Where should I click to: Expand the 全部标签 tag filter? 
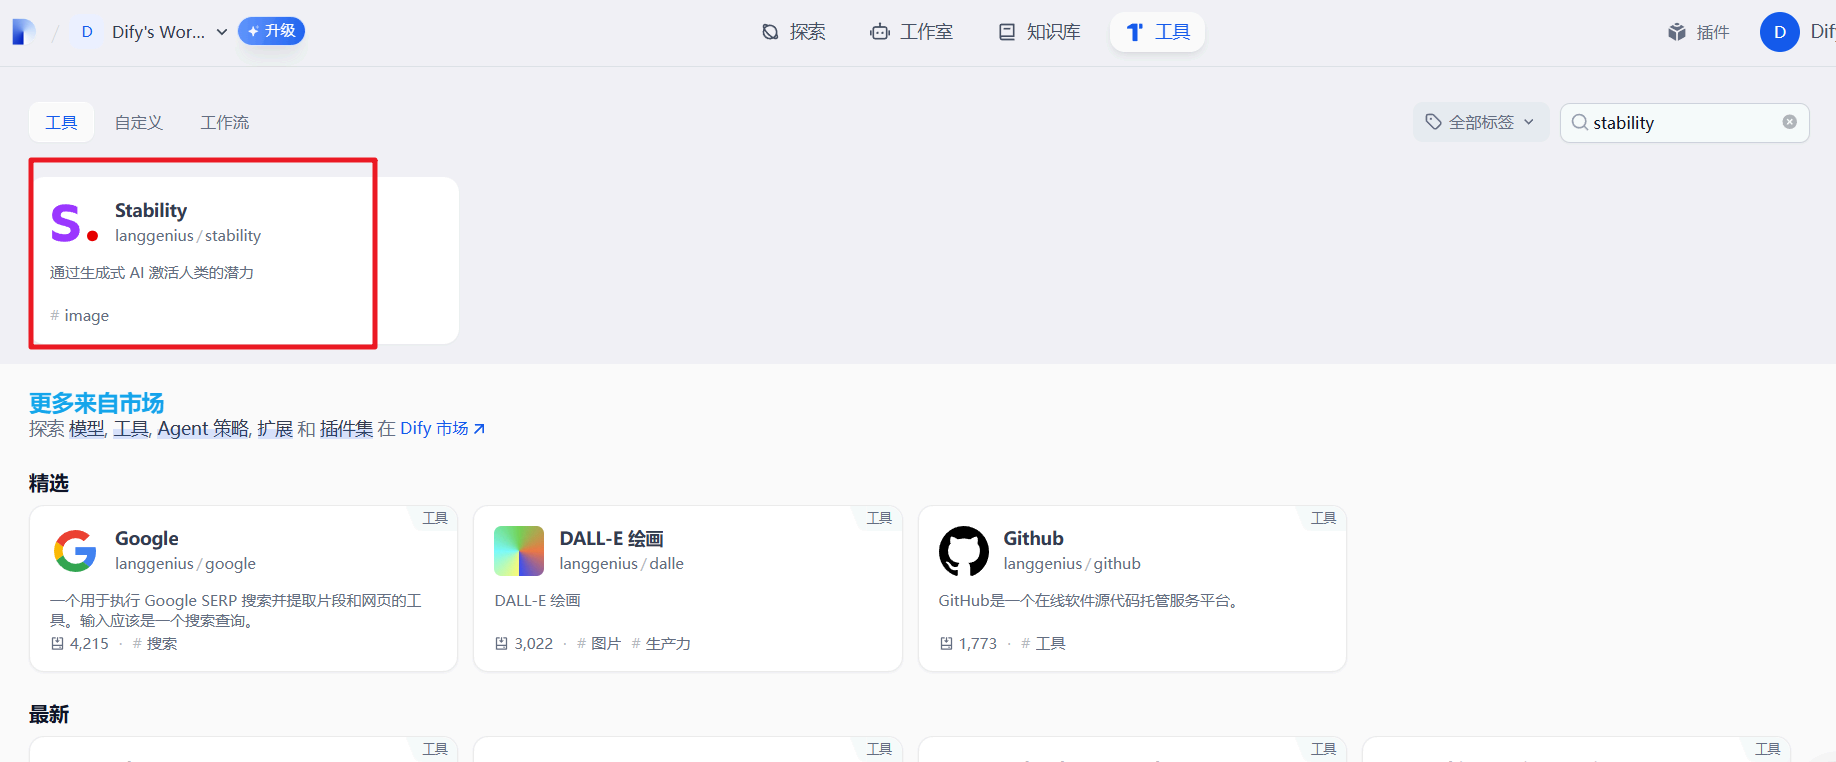click(x=1480, y=122)
